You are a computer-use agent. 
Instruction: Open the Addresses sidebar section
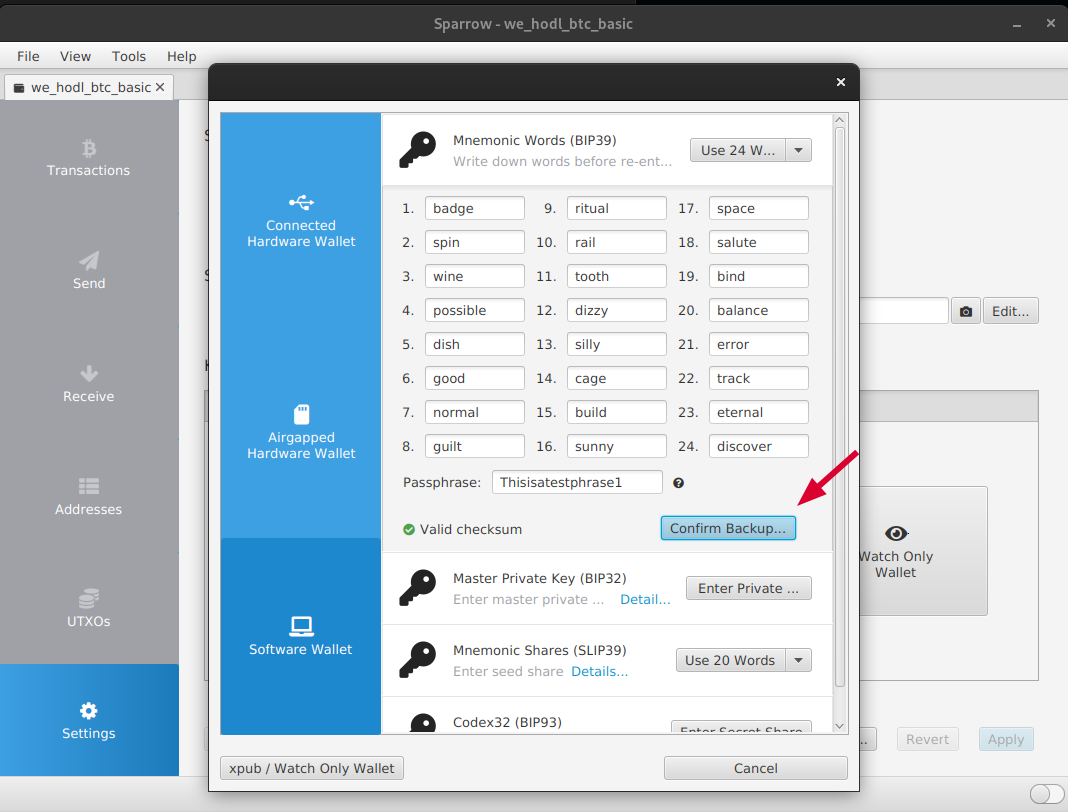coord(89,497)
